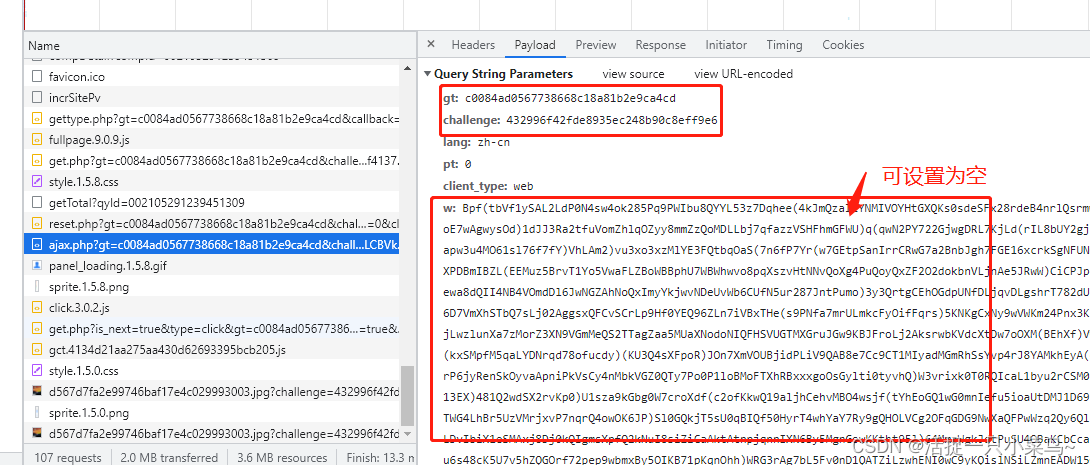The width and height of the screenshot is (1090, 465).
Task: Click the sprite.1.5.0.png file icon
Action: pos(37,413)
